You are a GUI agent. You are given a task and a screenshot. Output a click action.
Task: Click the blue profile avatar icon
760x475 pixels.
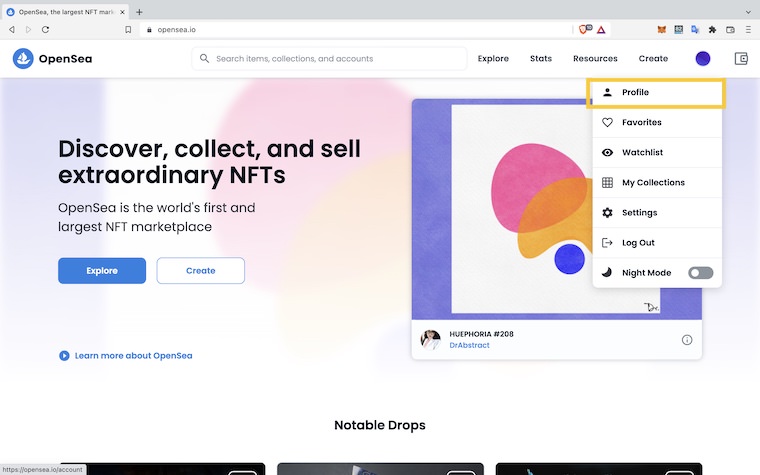703,59
